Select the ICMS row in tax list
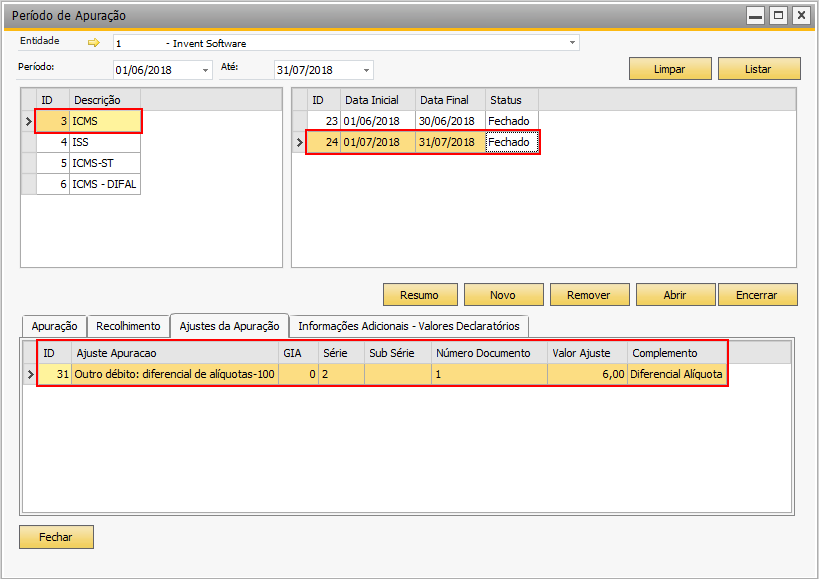 coord(88,121)
